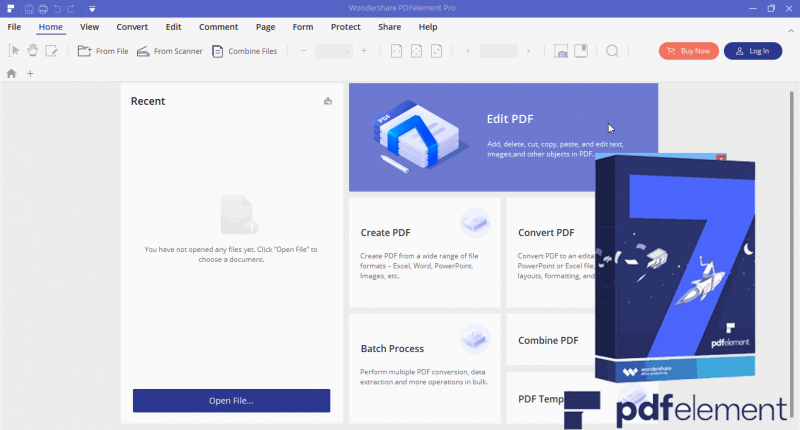Open the Comment tab

218,27
